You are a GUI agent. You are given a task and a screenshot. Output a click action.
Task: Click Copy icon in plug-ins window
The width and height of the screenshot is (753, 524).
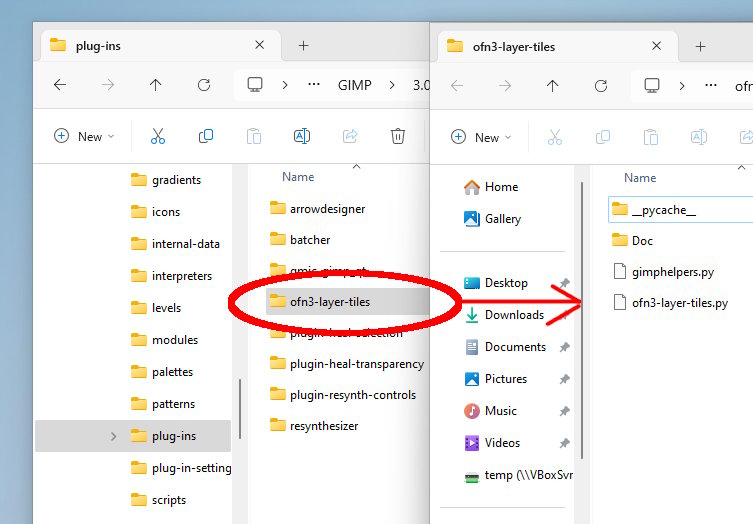(x=206, y=136)
